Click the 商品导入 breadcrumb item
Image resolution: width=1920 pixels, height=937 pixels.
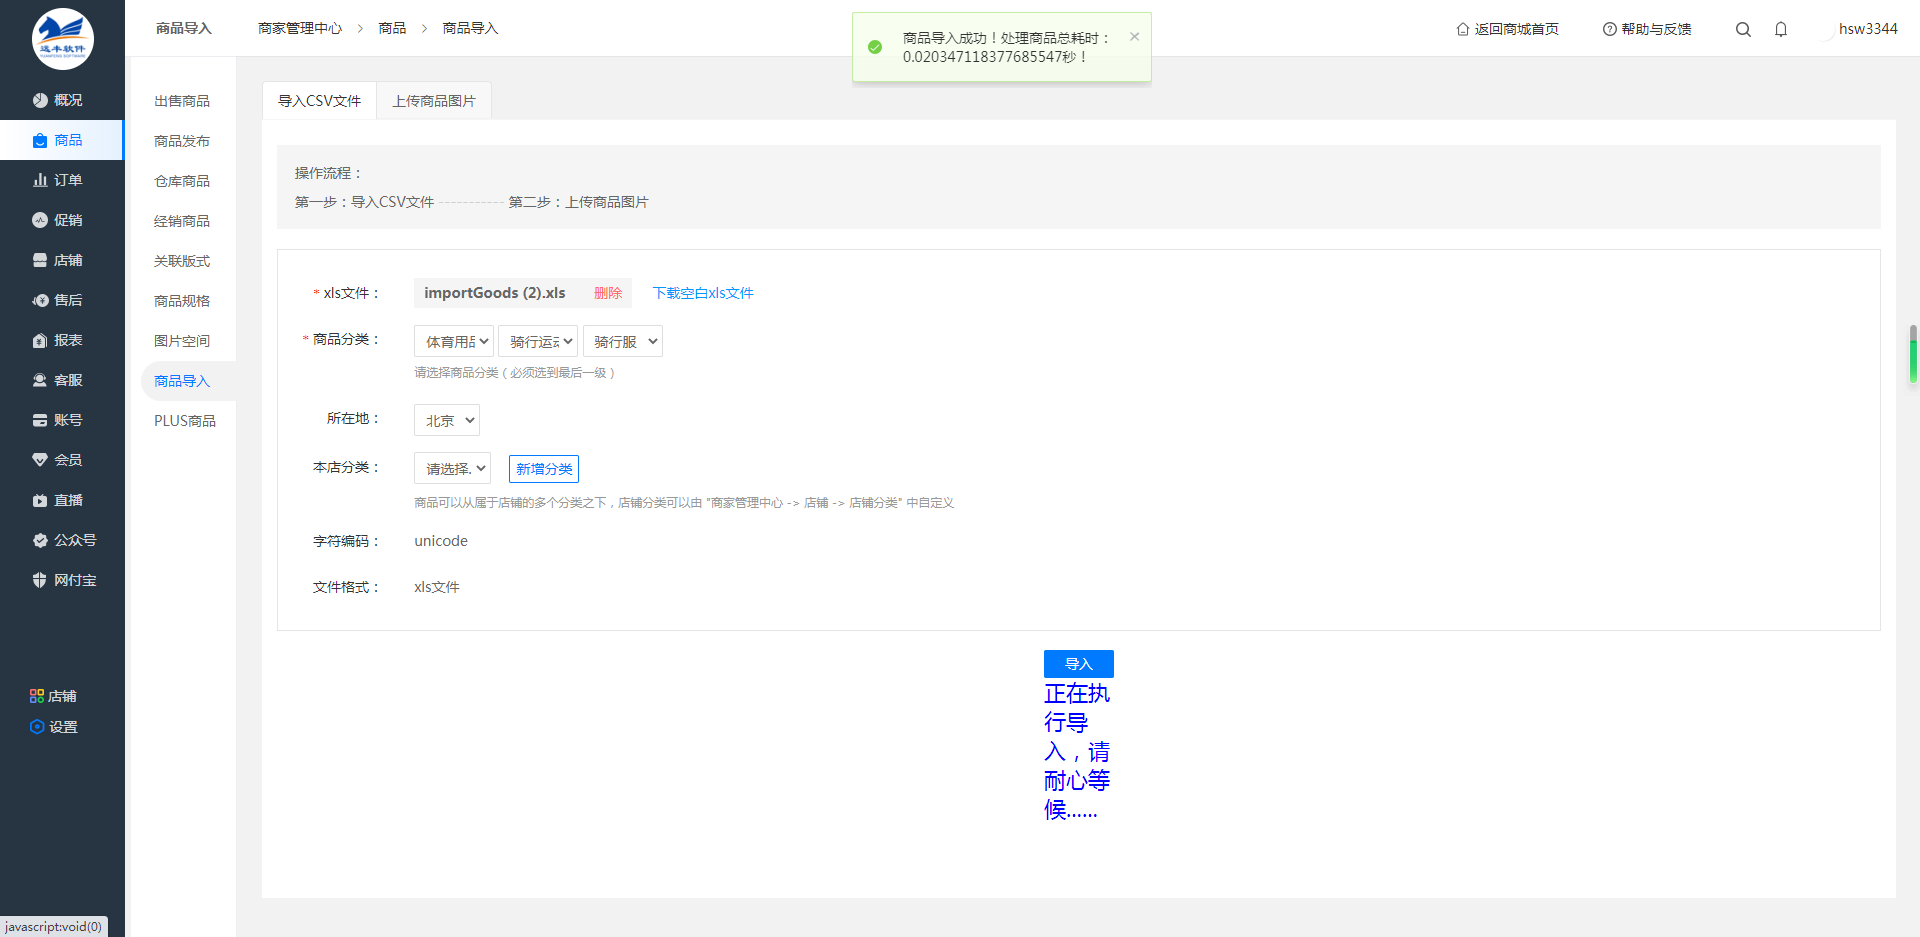click(470, 28)
